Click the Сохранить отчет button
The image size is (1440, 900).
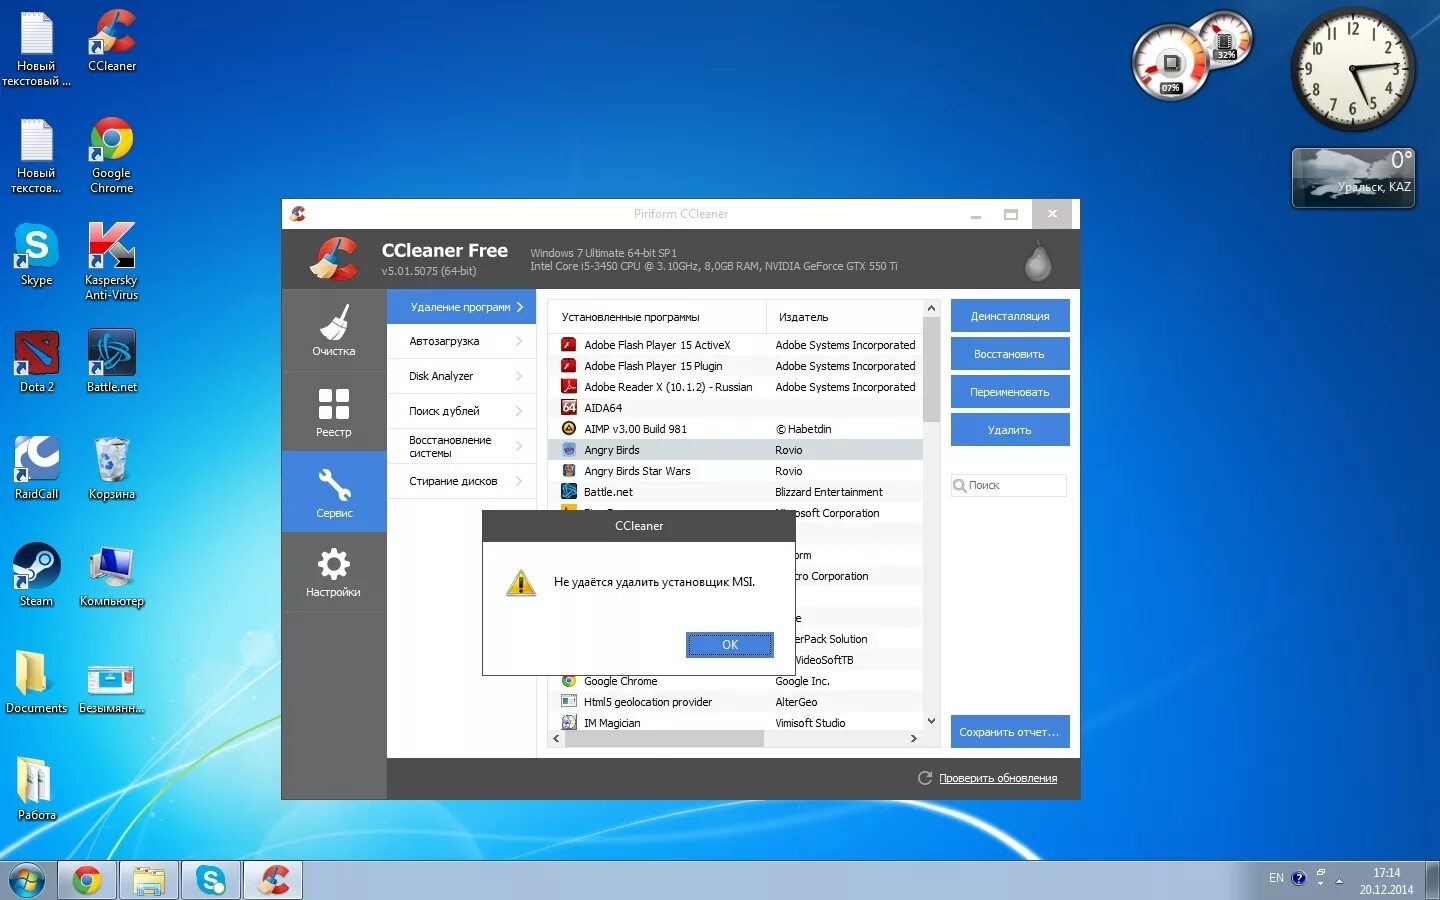click(x=1010, y=732)
